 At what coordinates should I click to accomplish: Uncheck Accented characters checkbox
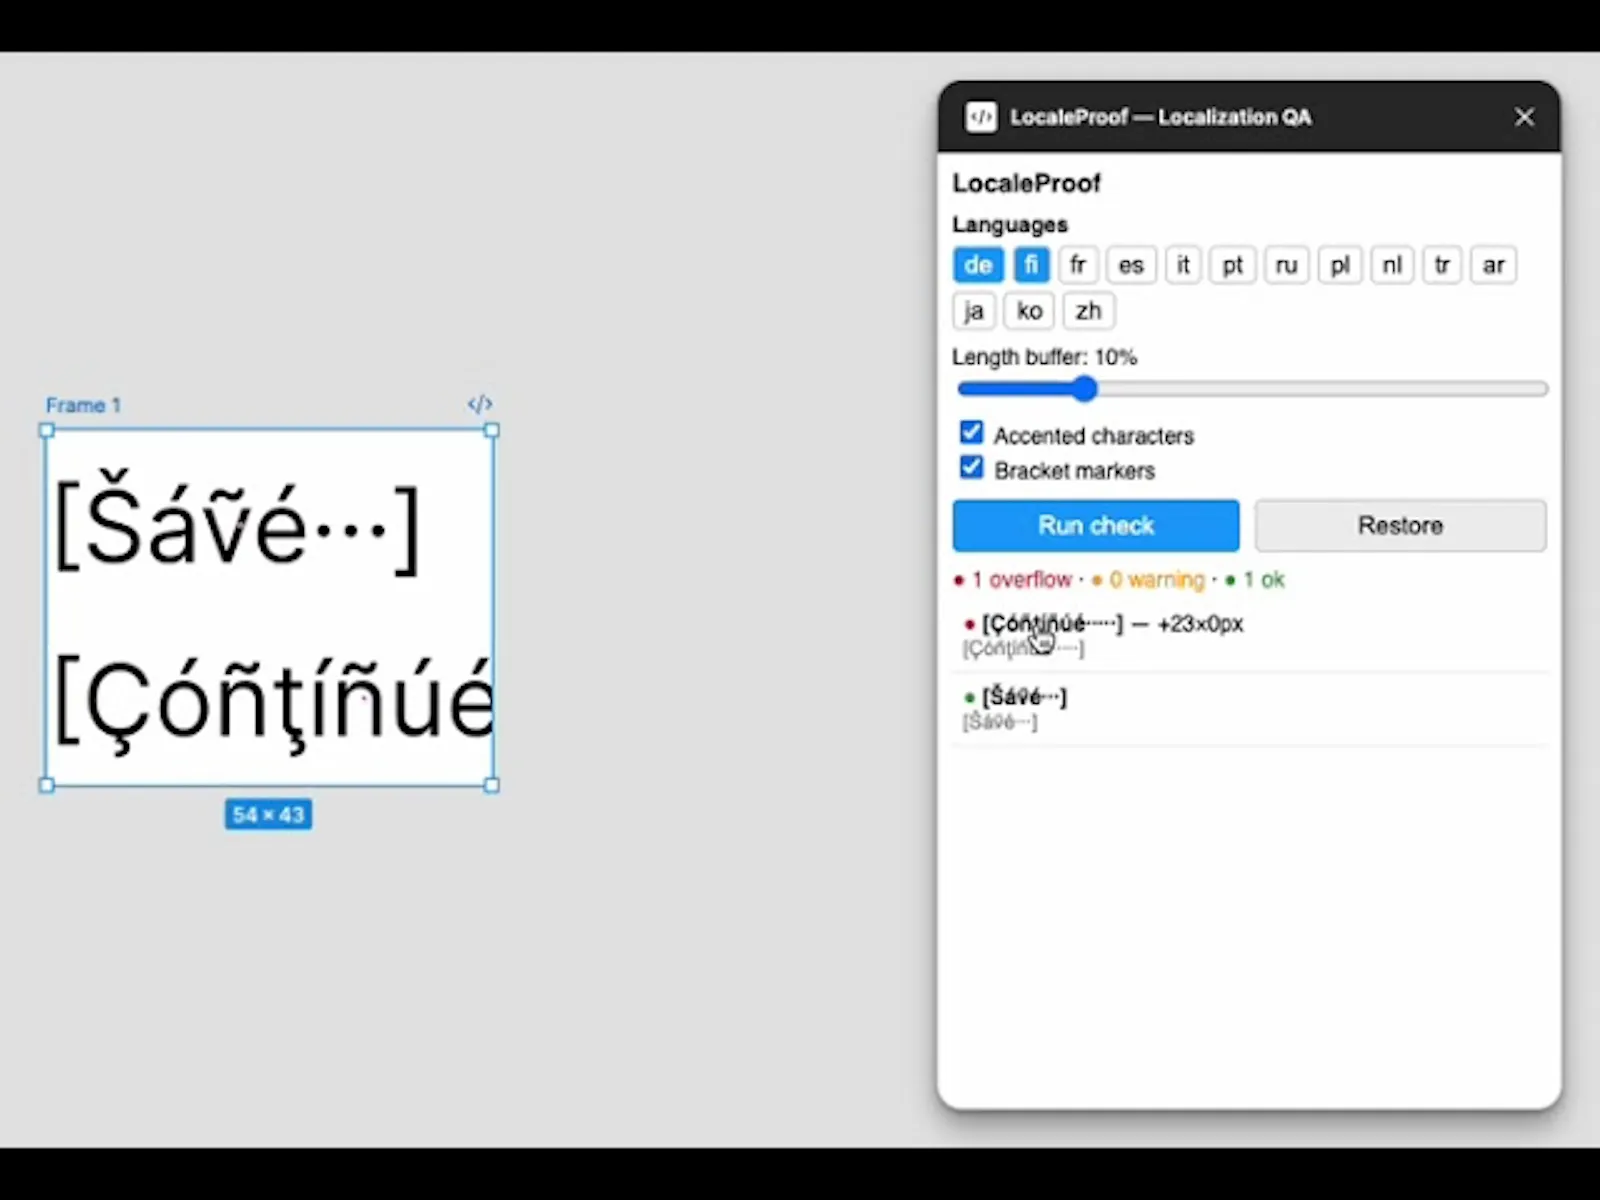[971, 432]
